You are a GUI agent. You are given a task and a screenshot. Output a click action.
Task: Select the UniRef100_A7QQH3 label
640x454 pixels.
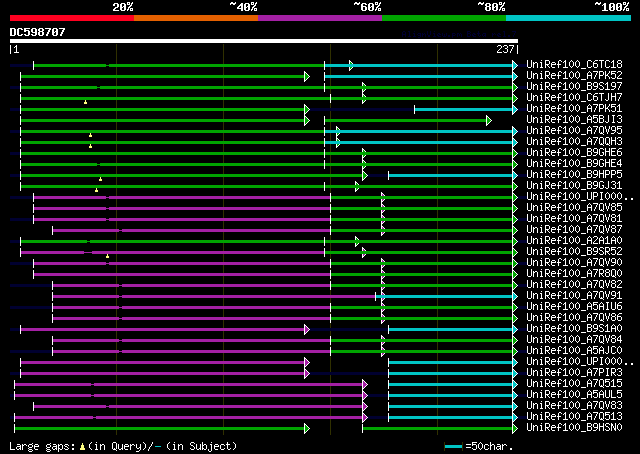tap(574, 142)
